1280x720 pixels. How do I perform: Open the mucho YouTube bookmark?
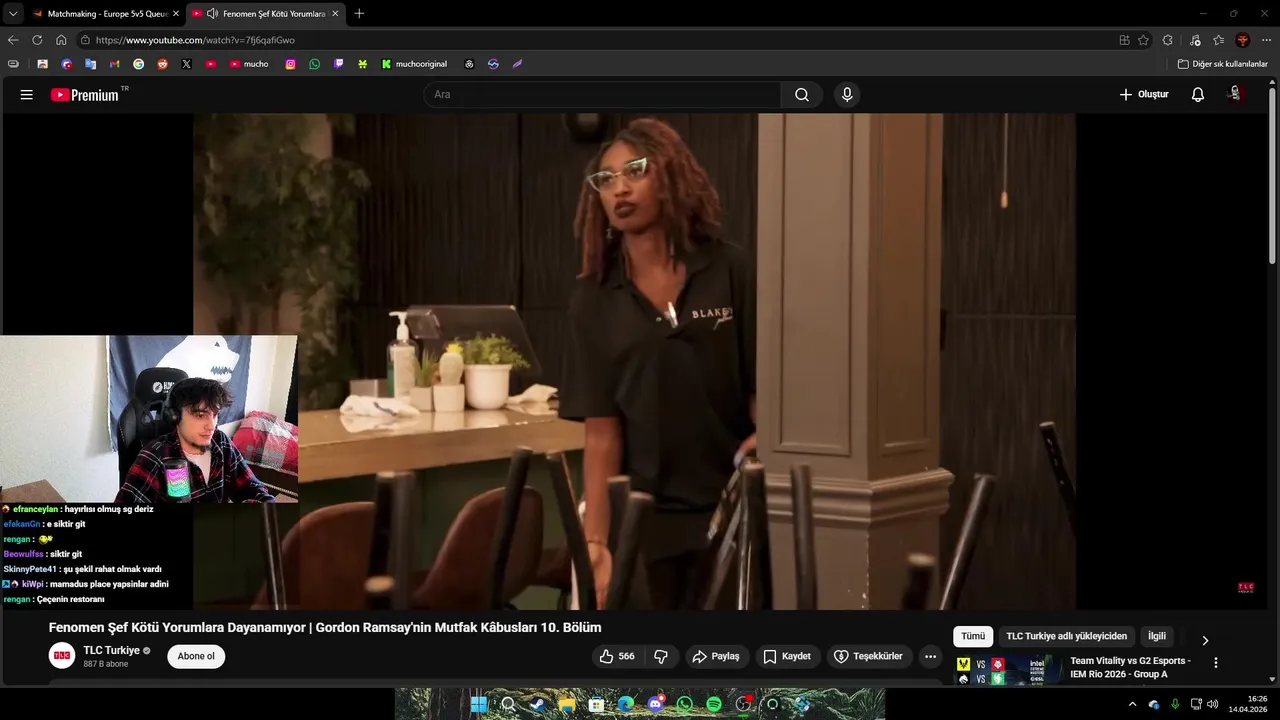249,64
